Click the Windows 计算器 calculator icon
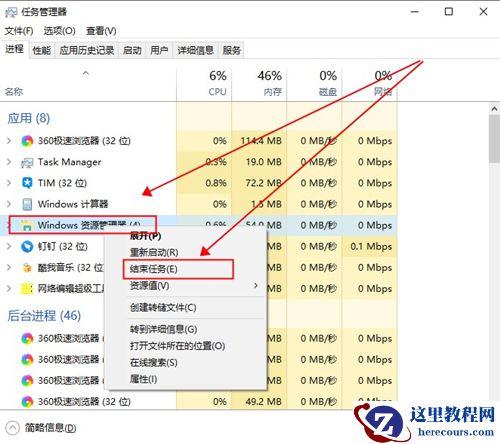The height and width of the screenshot is (444, 500). point(27,204)
